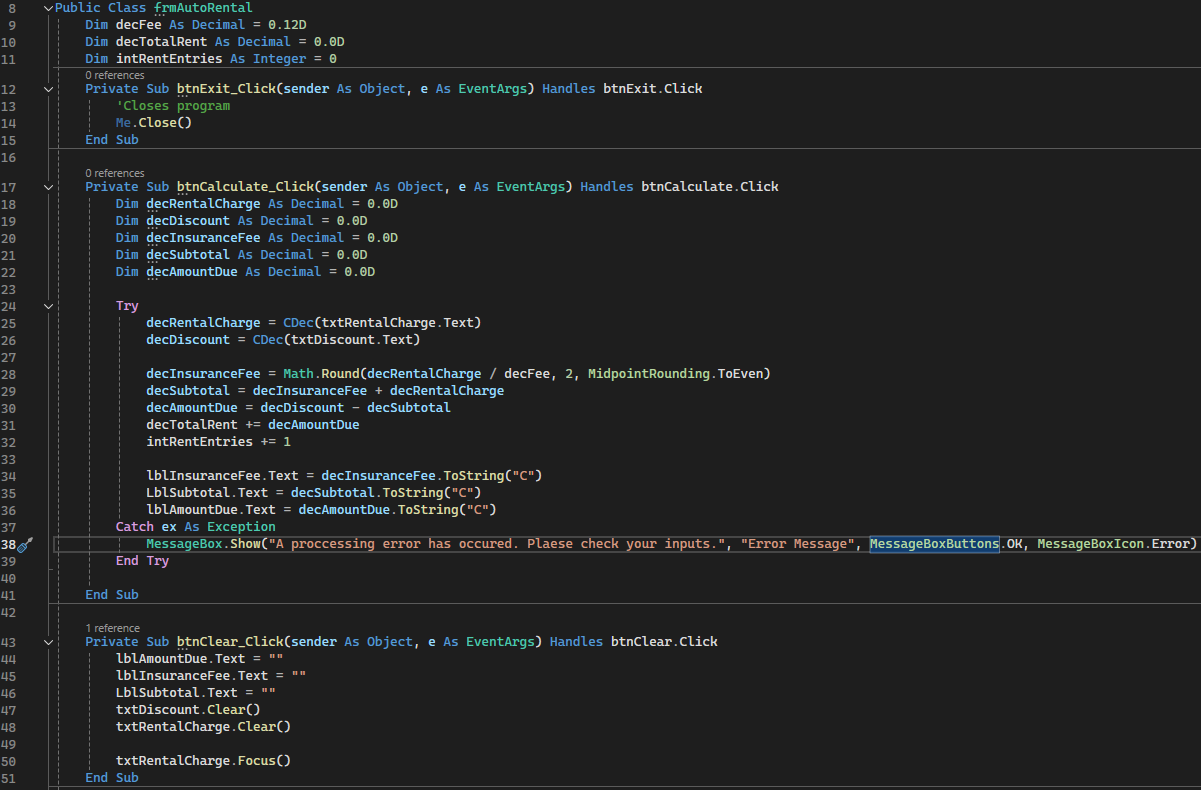Click MessageBoxIcon.Error argument

click(1113, 544)
